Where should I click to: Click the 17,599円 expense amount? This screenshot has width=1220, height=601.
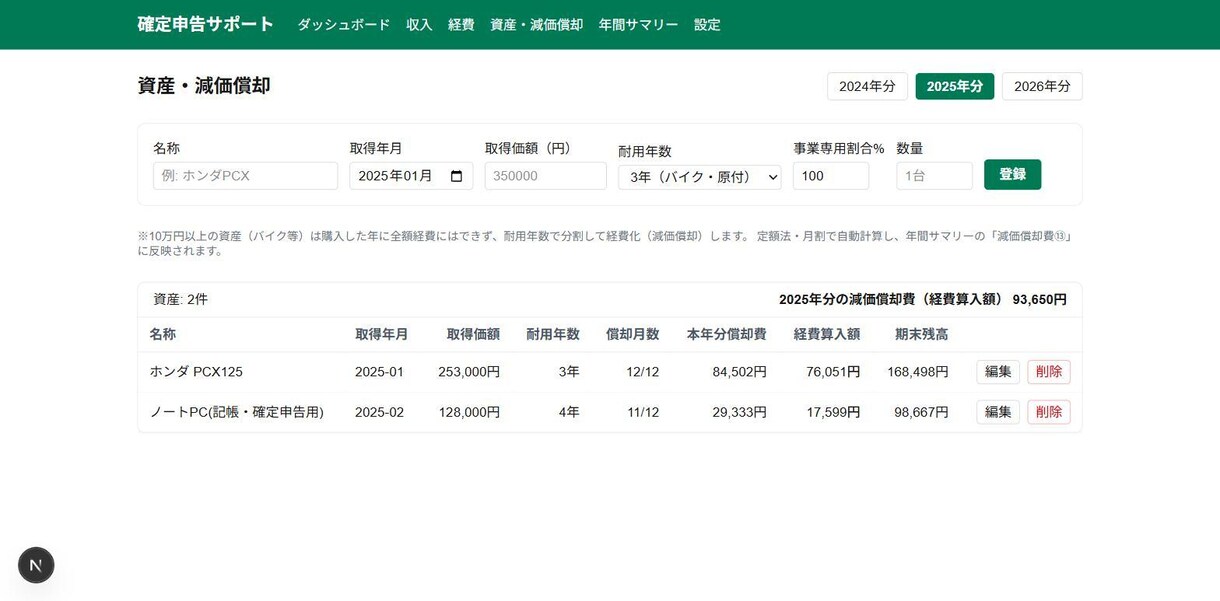[833, 412]
